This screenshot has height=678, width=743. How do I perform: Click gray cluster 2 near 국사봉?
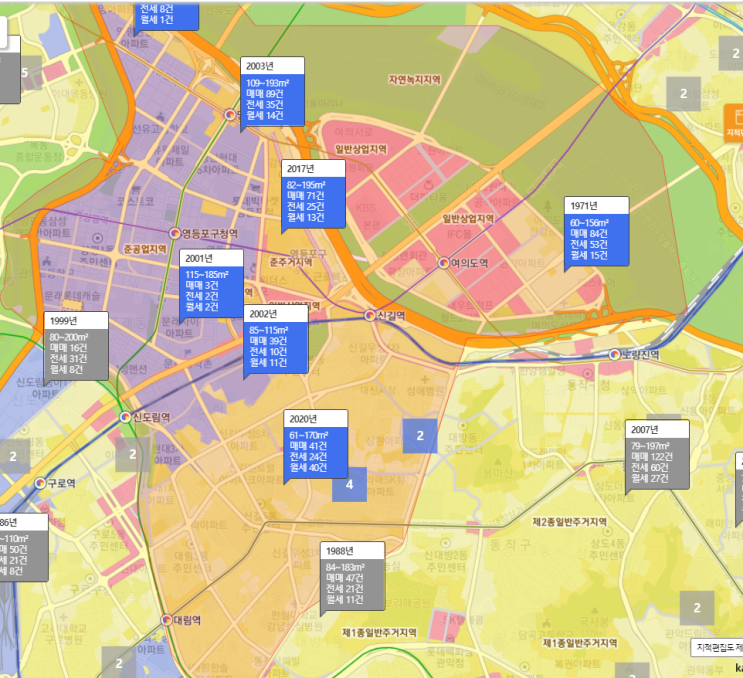point(697,608)
